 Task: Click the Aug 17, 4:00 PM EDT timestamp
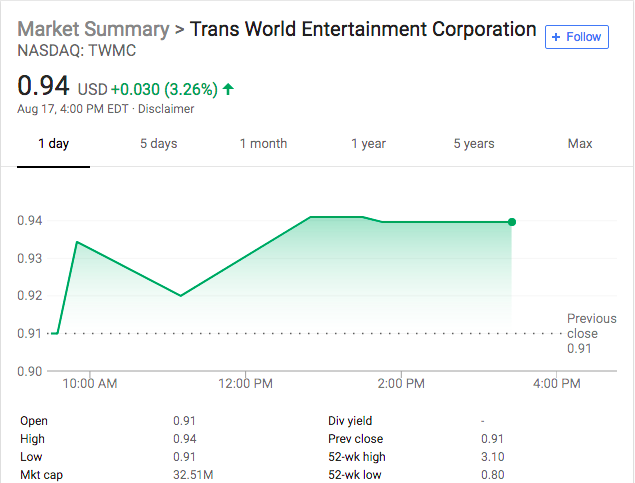pyautogui.click(x=73, y=109)
